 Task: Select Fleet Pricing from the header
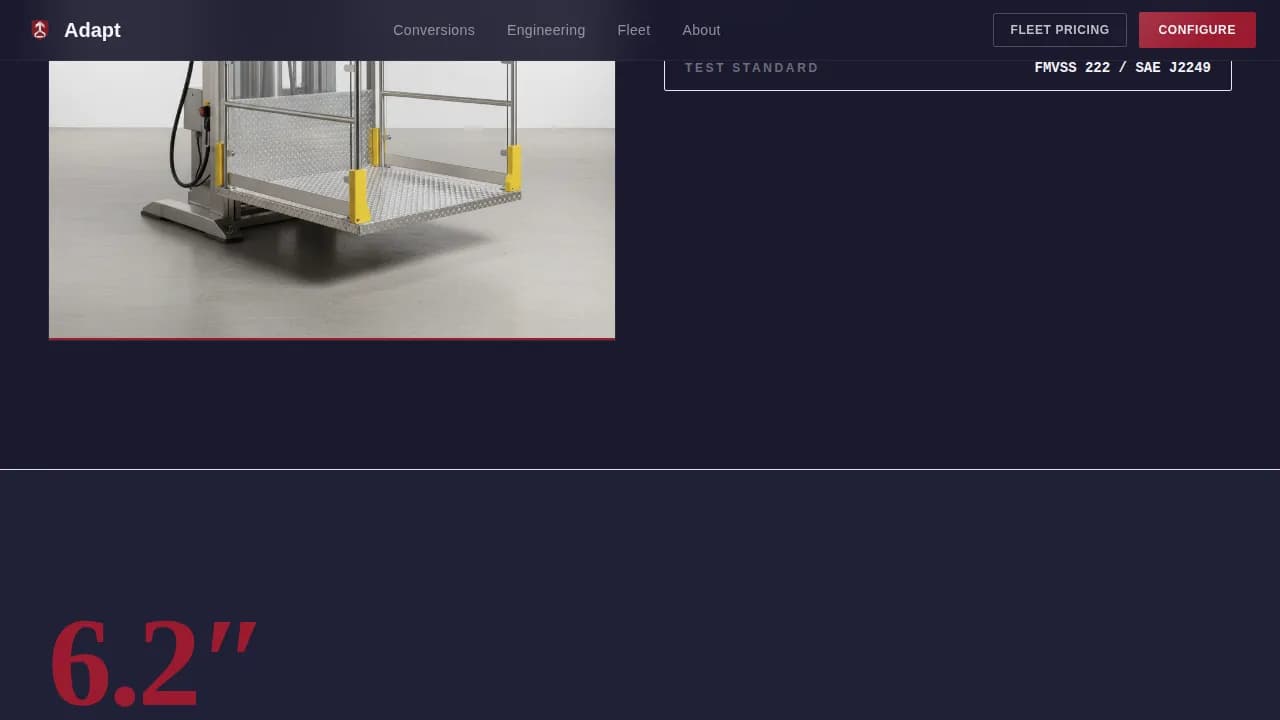click(x=1059, y=30)
